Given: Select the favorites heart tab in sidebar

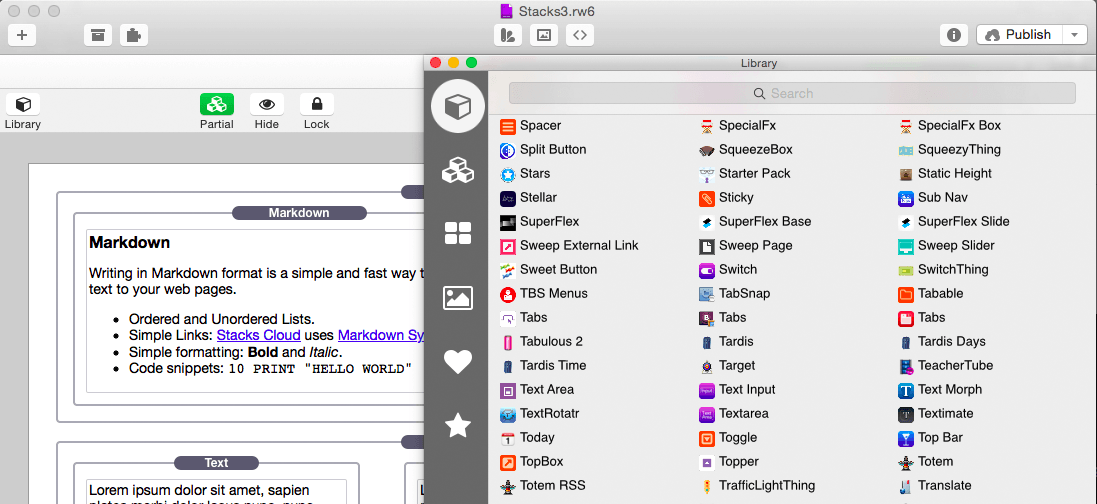Looking at the screenshot, I should click(458, 361).
